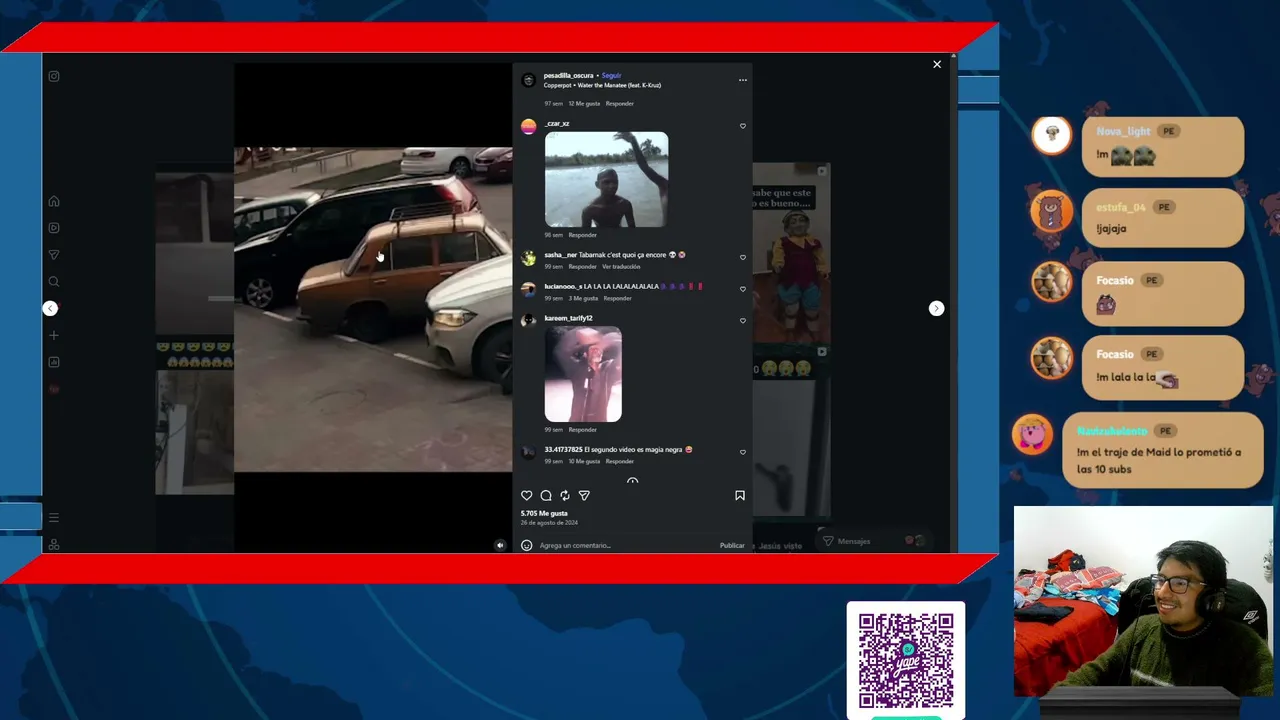Open the three-dot post options menu
The width and height of the screenshot is (1280, 720).
[742, 80]
